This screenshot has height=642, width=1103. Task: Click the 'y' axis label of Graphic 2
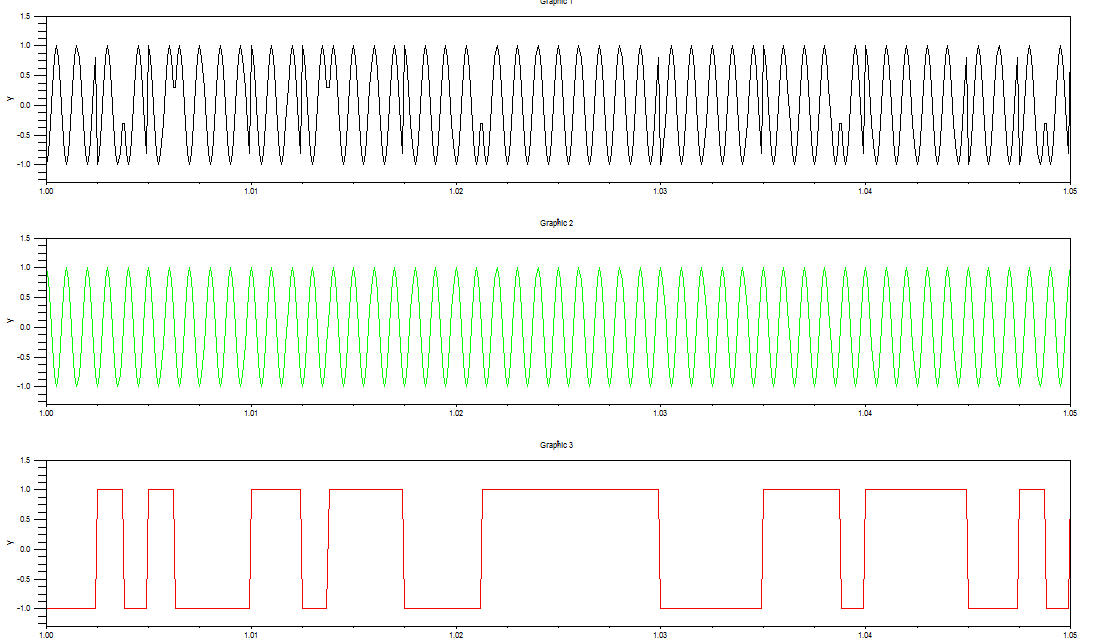10,321
